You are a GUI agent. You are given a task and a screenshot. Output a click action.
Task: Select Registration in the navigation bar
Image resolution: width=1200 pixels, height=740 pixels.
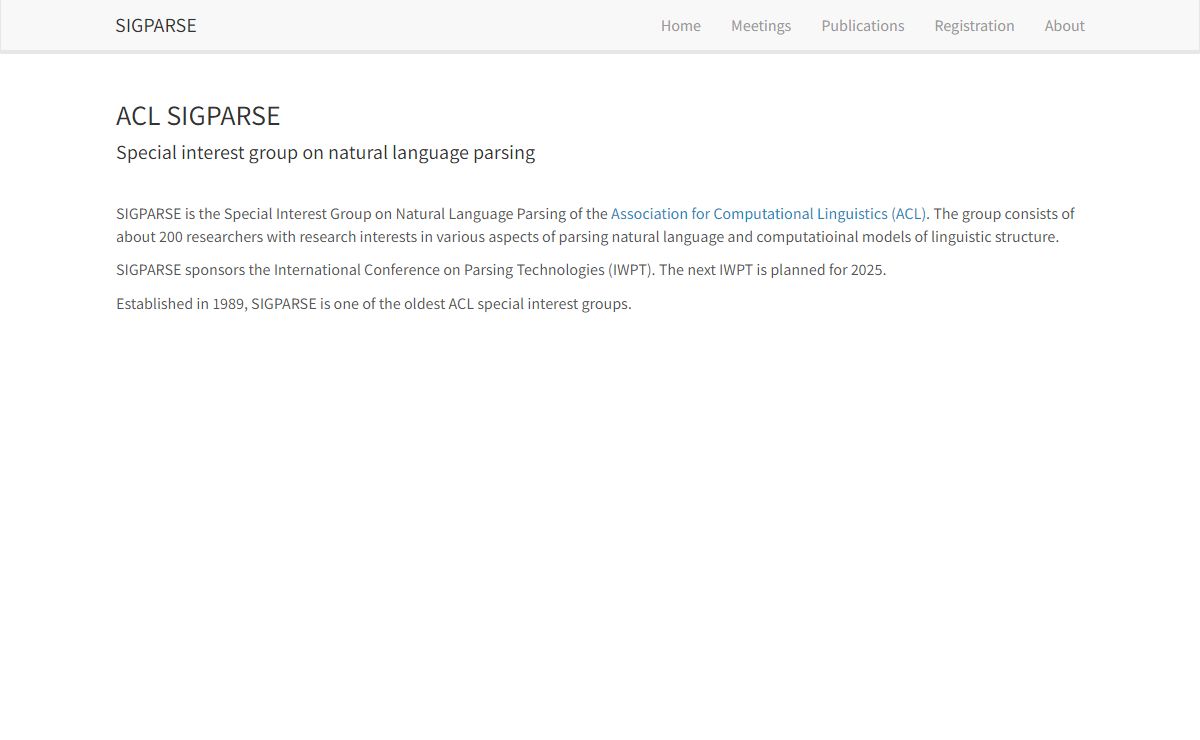[974, 26]
